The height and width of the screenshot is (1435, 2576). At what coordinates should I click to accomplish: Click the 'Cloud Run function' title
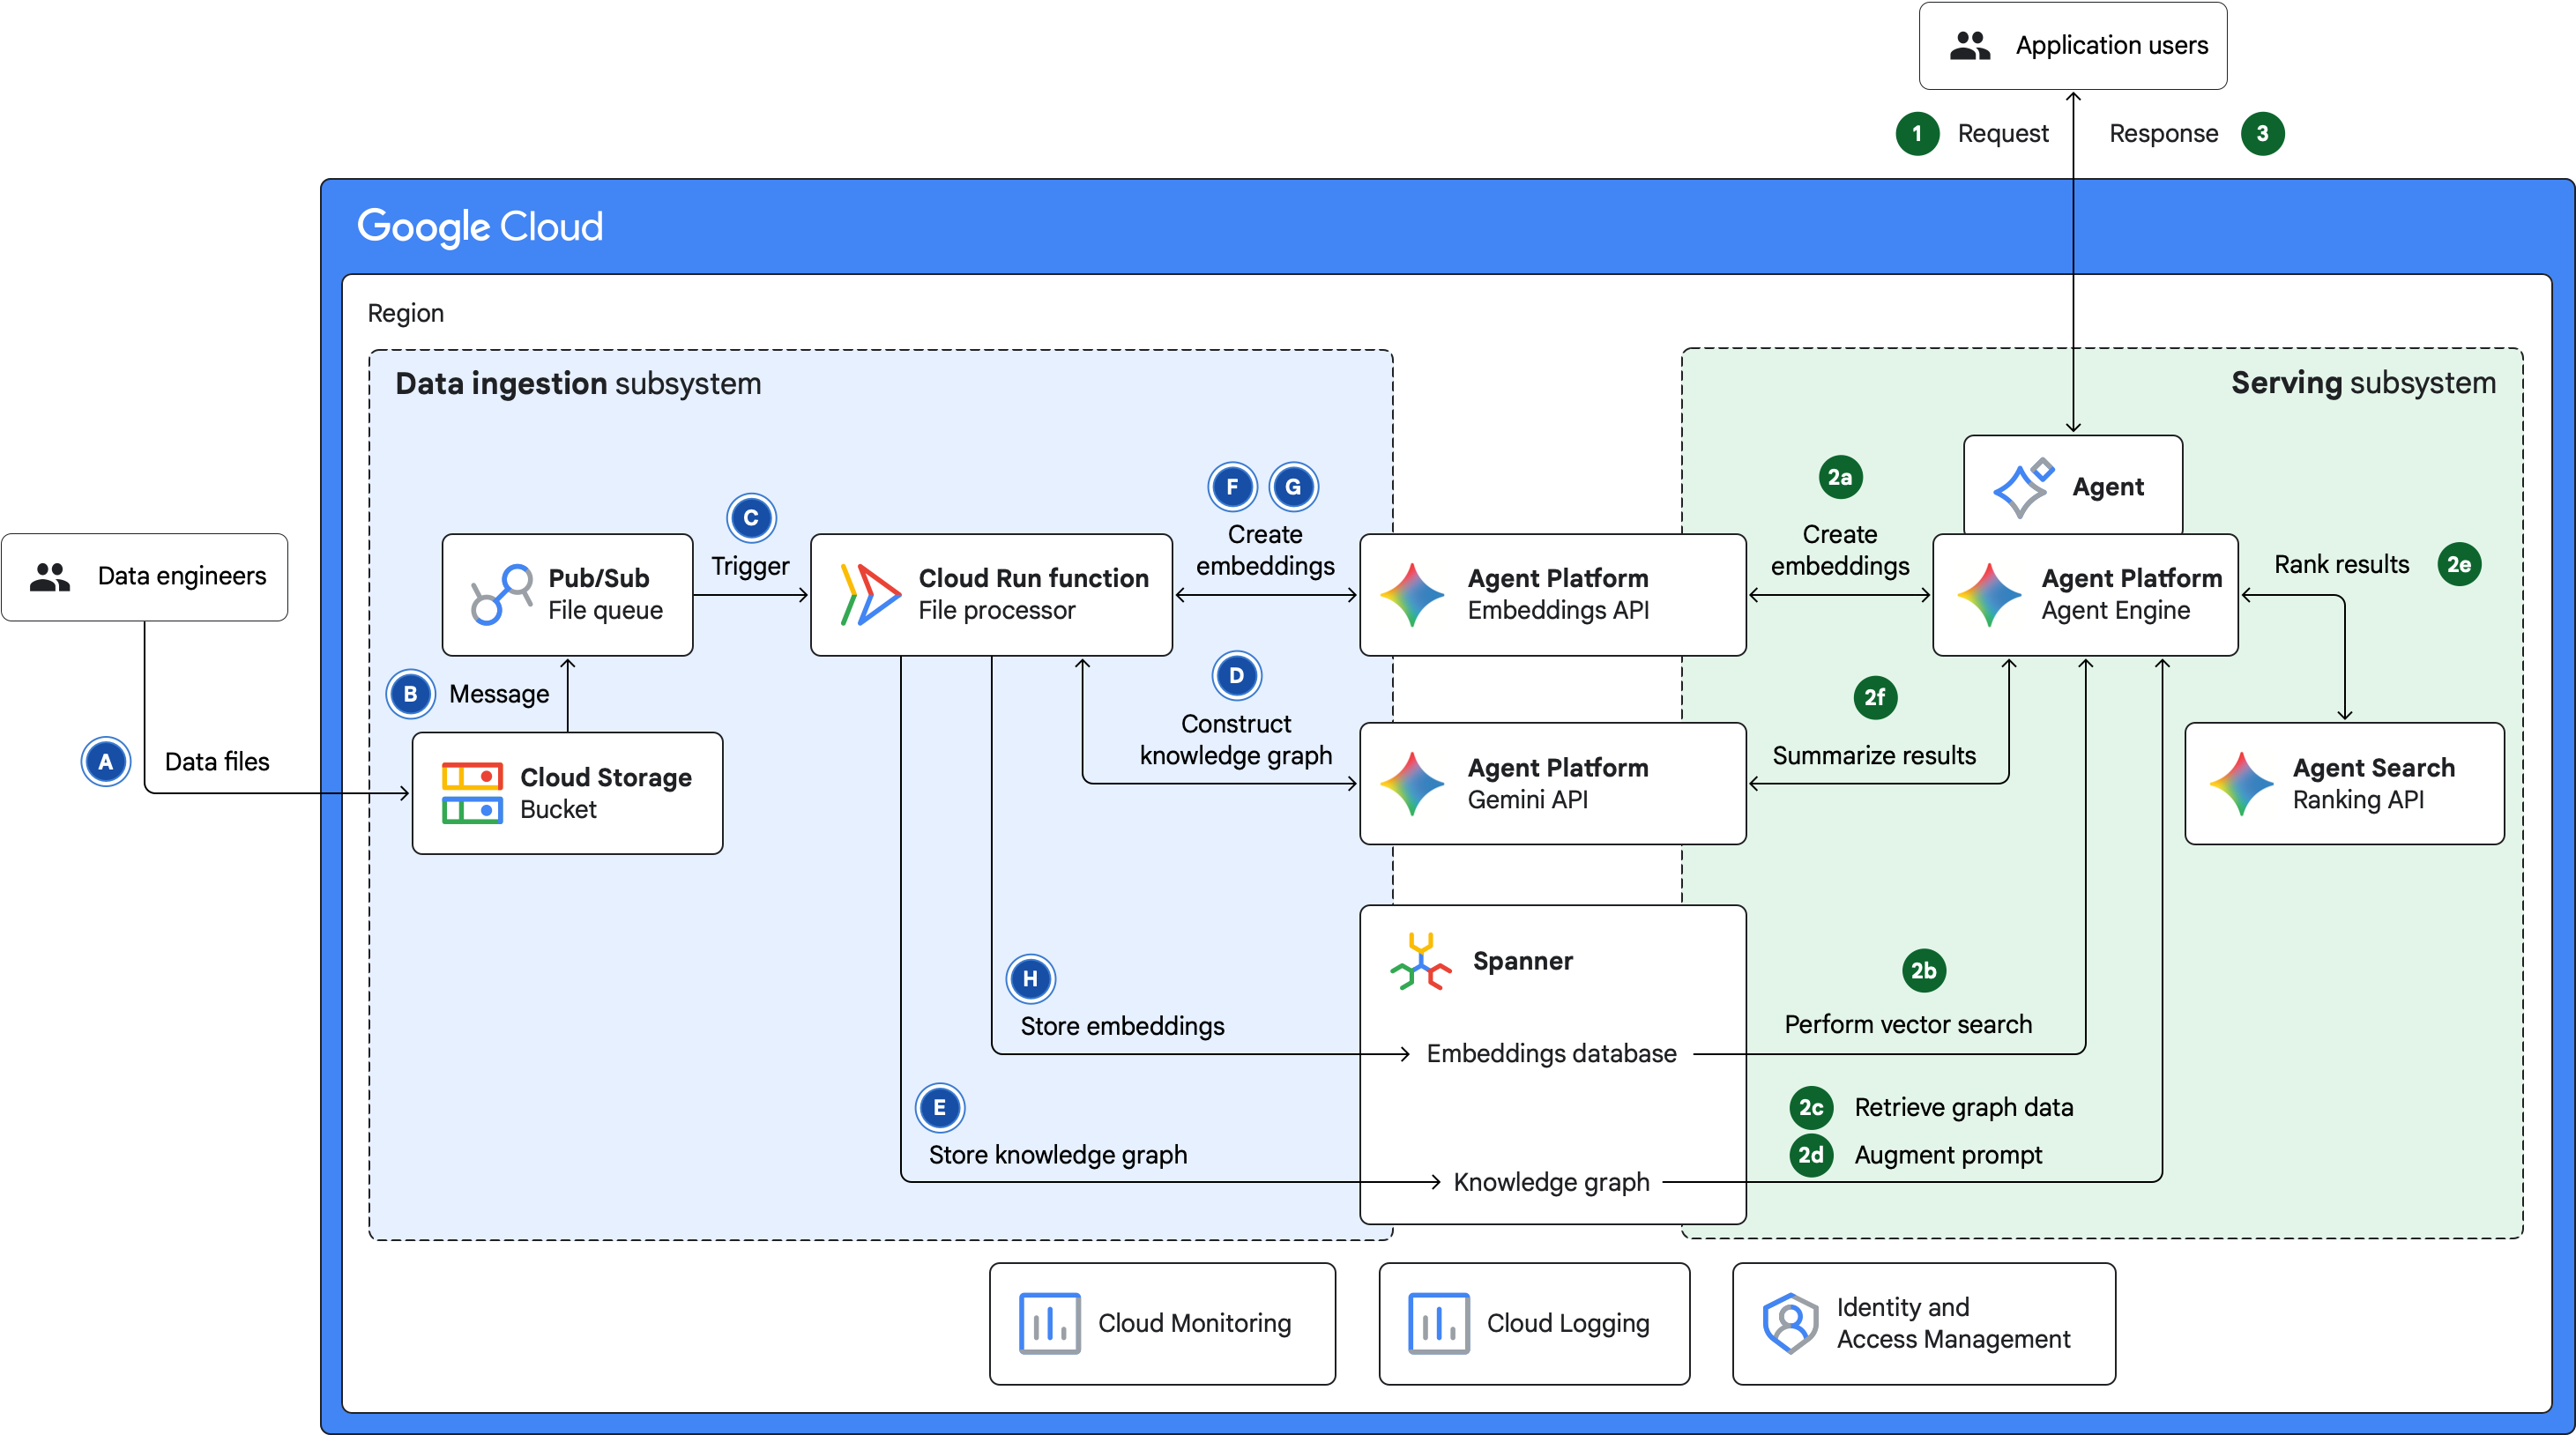point(1034,579)
